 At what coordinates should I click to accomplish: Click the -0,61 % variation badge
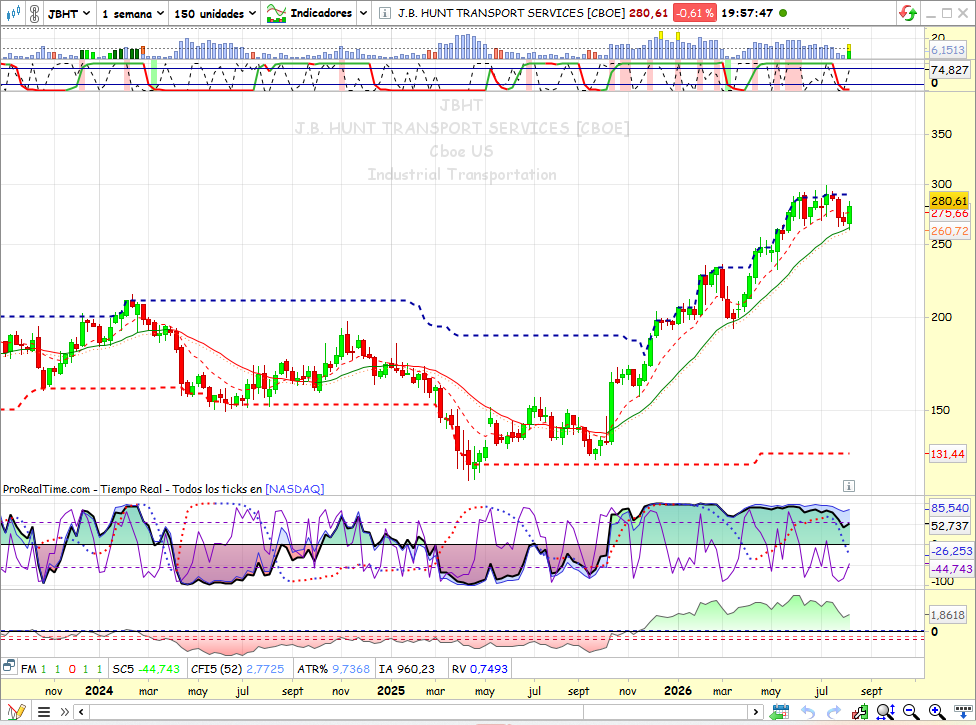point(694,13)
